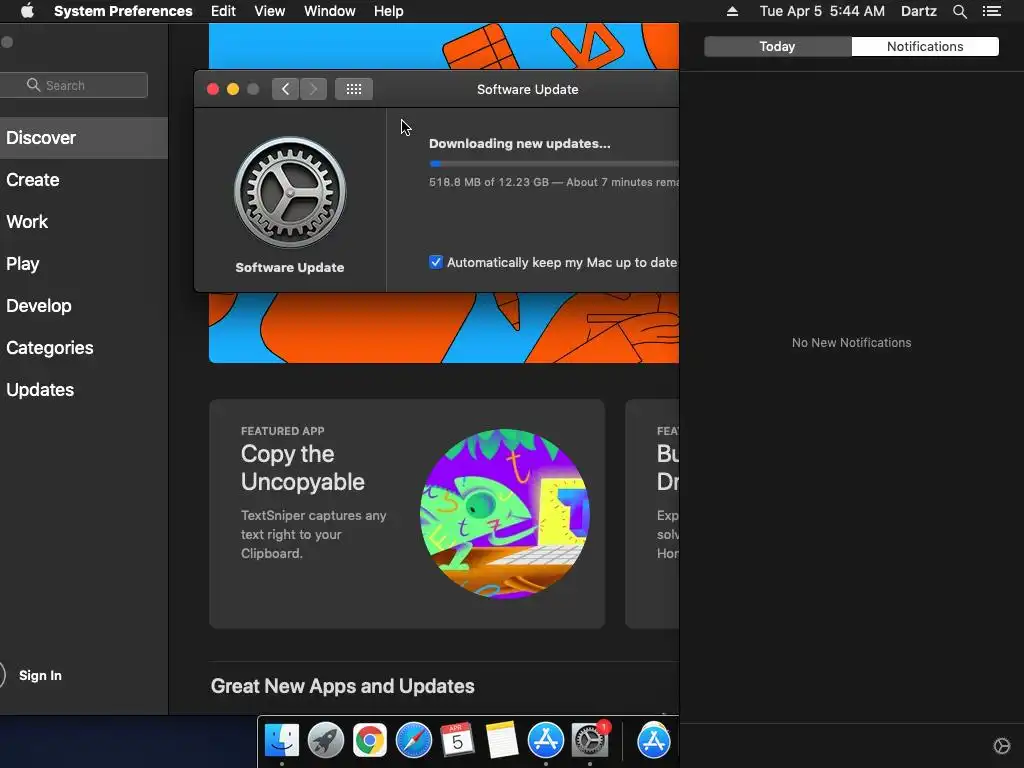Open Finder from the Dock
Screen dimensions: 1024x768
pyautogui.click(x=282, y=741)
